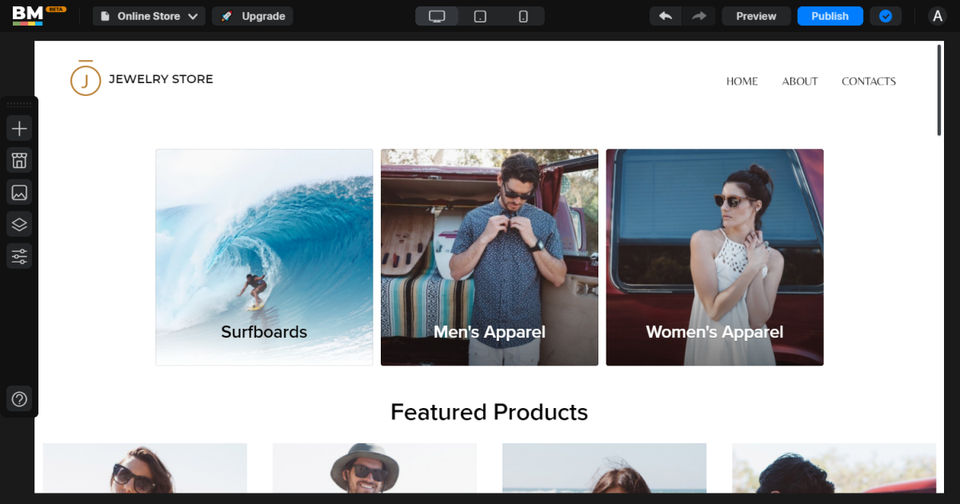960x504 pixels.
Task: Click the undo arrow
Action: (x=665, y=16)
